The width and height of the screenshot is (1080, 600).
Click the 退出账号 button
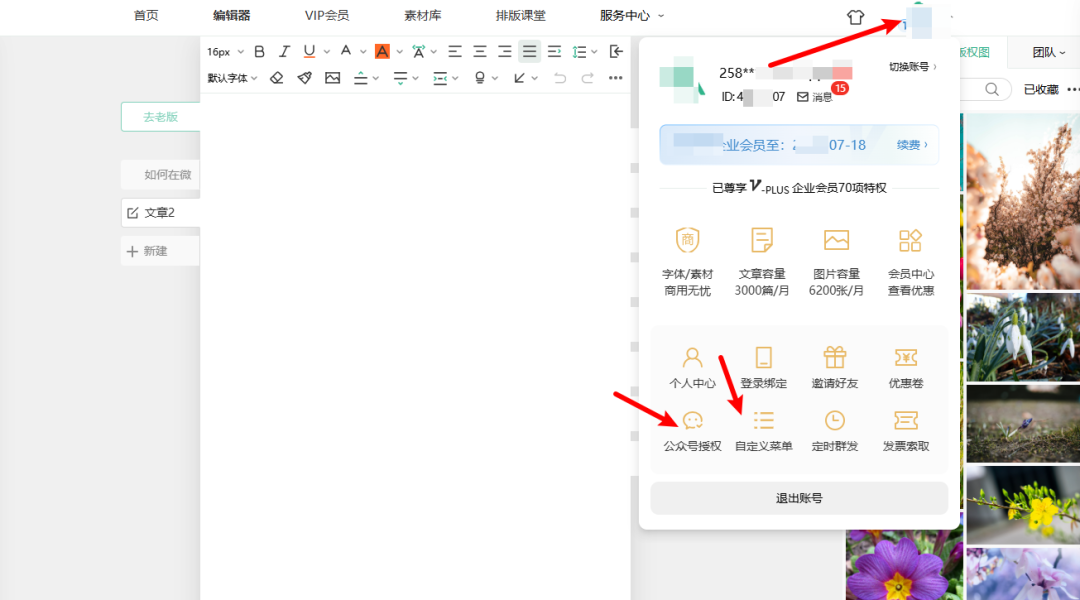[x=799, y=498]
